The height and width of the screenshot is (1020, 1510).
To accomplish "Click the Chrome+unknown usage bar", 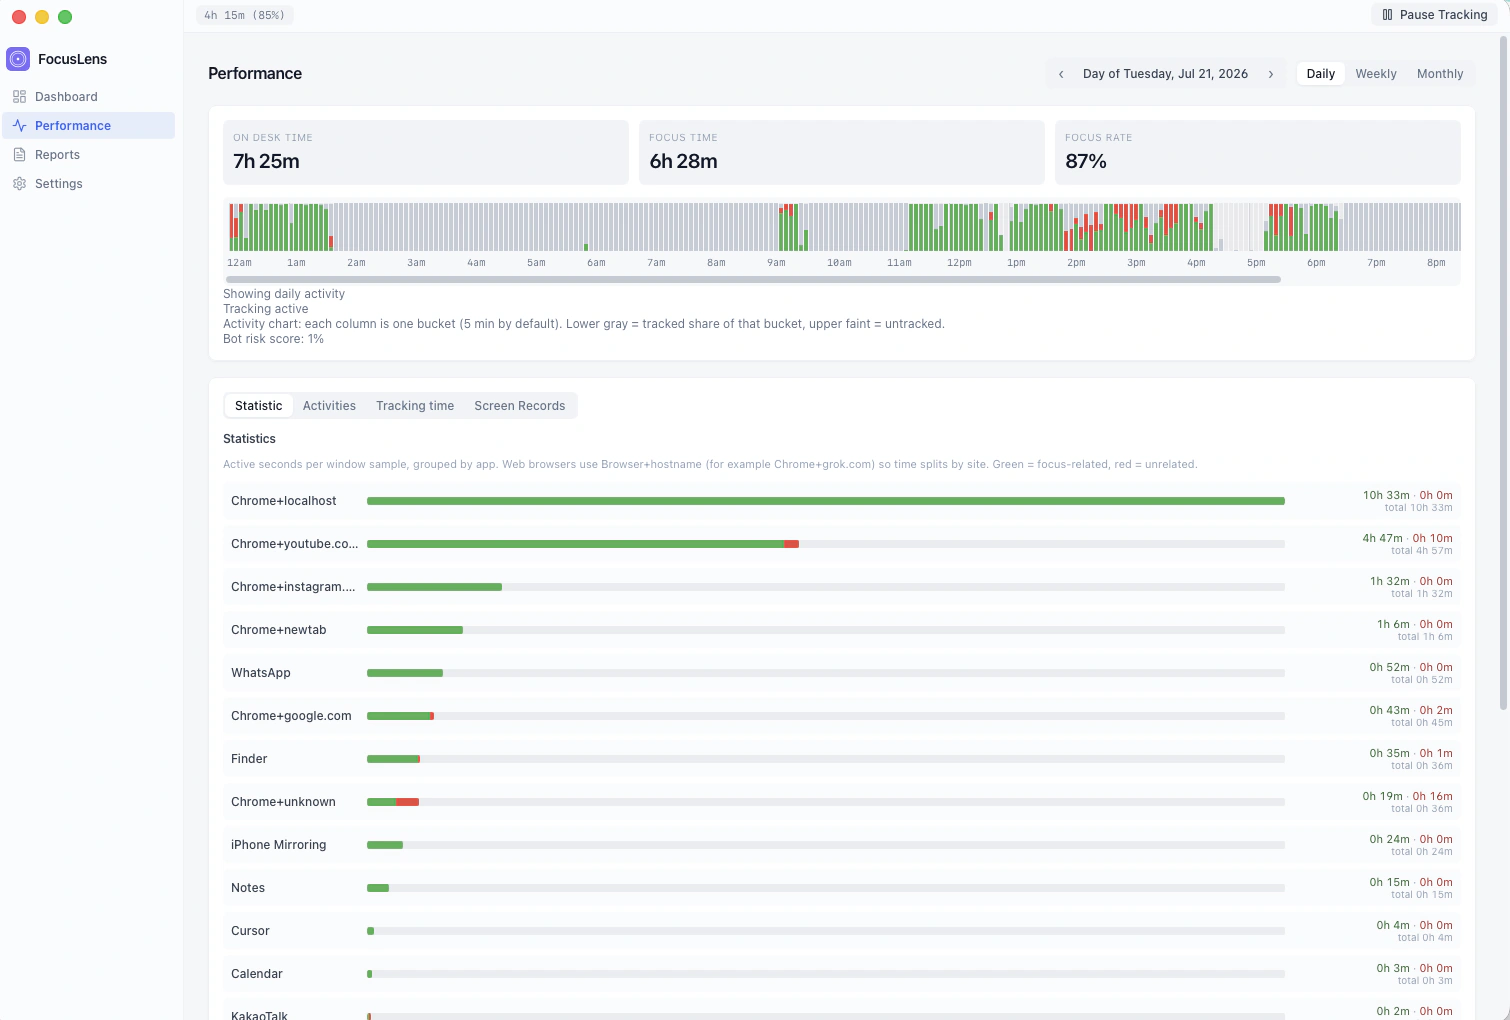I will [826, 802].
